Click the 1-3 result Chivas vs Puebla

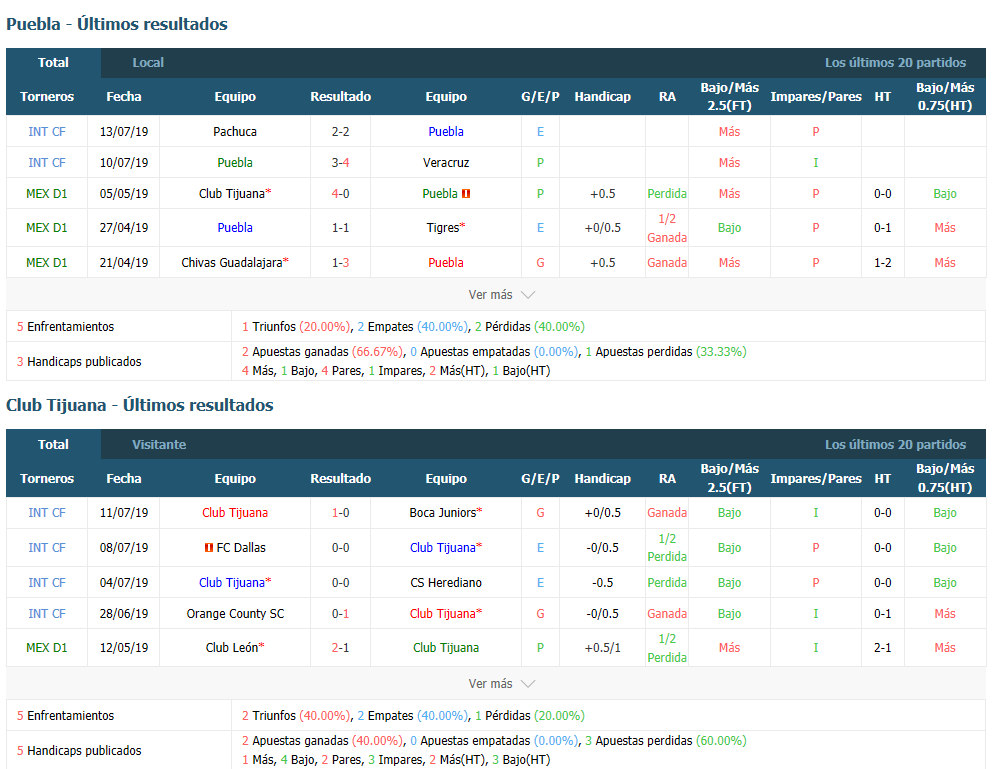340,262
